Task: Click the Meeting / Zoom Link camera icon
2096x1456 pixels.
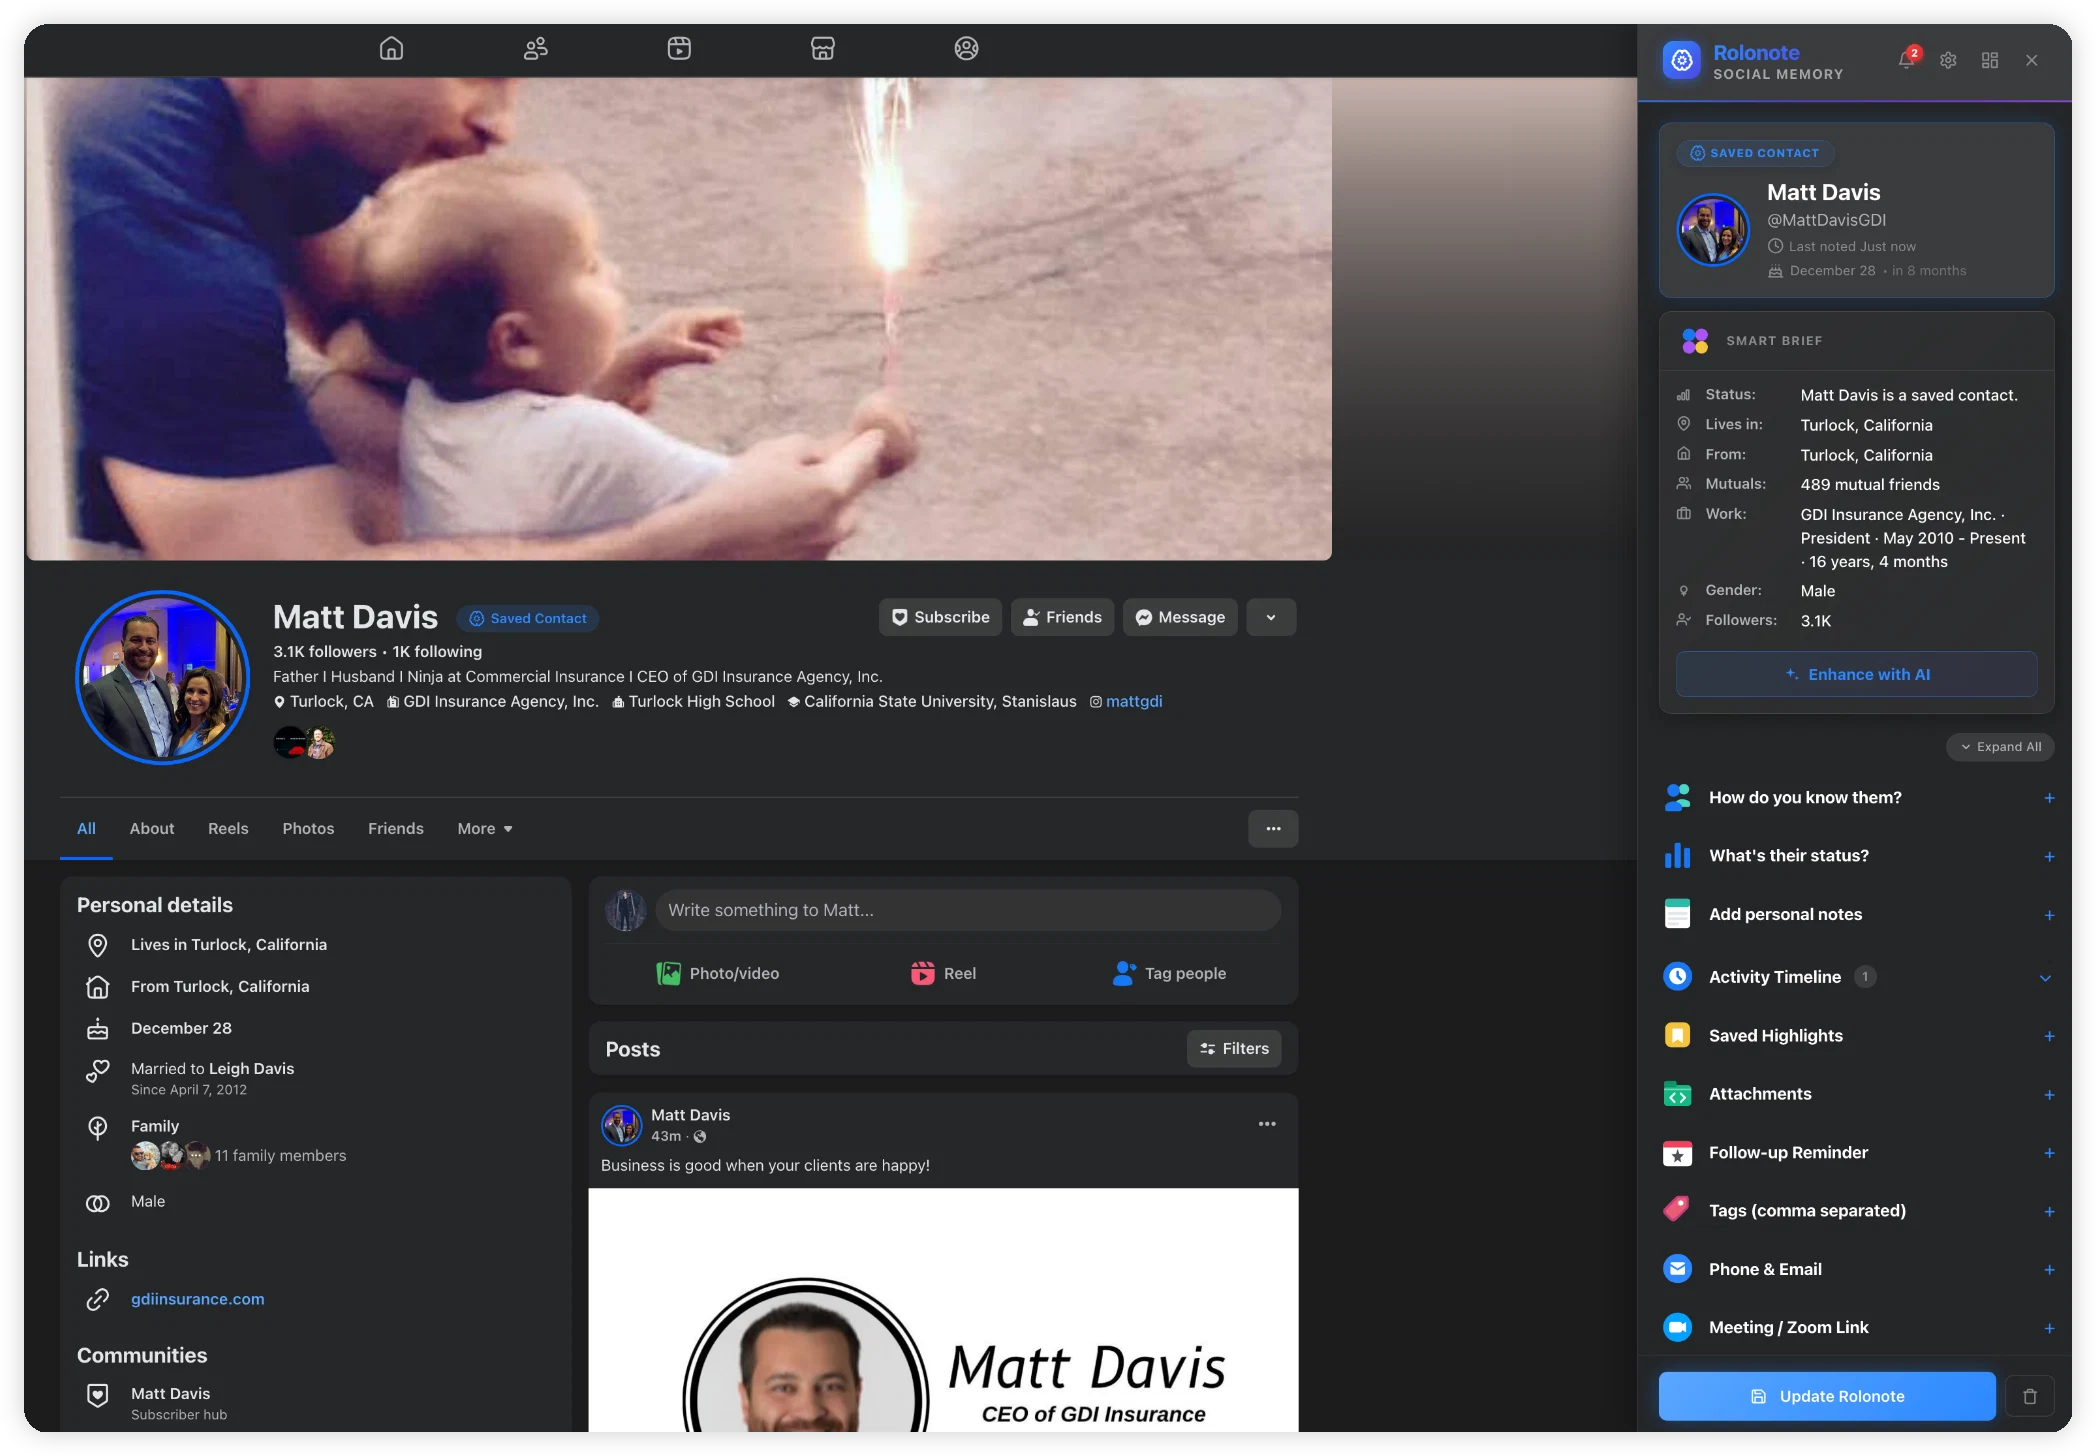Action: (1677, 1327)
